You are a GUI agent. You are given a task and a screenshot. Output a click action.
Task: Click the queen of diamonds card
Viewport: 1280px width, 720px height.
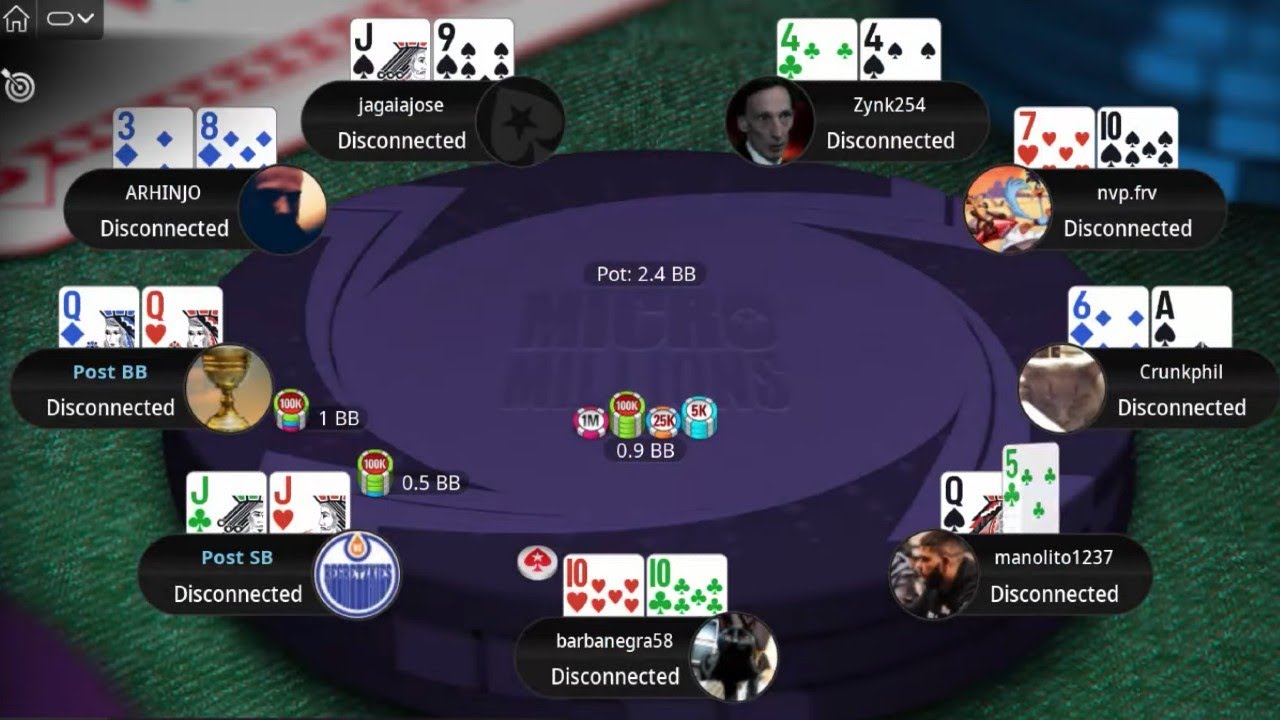pyautogui.click(x=99, y=318)
